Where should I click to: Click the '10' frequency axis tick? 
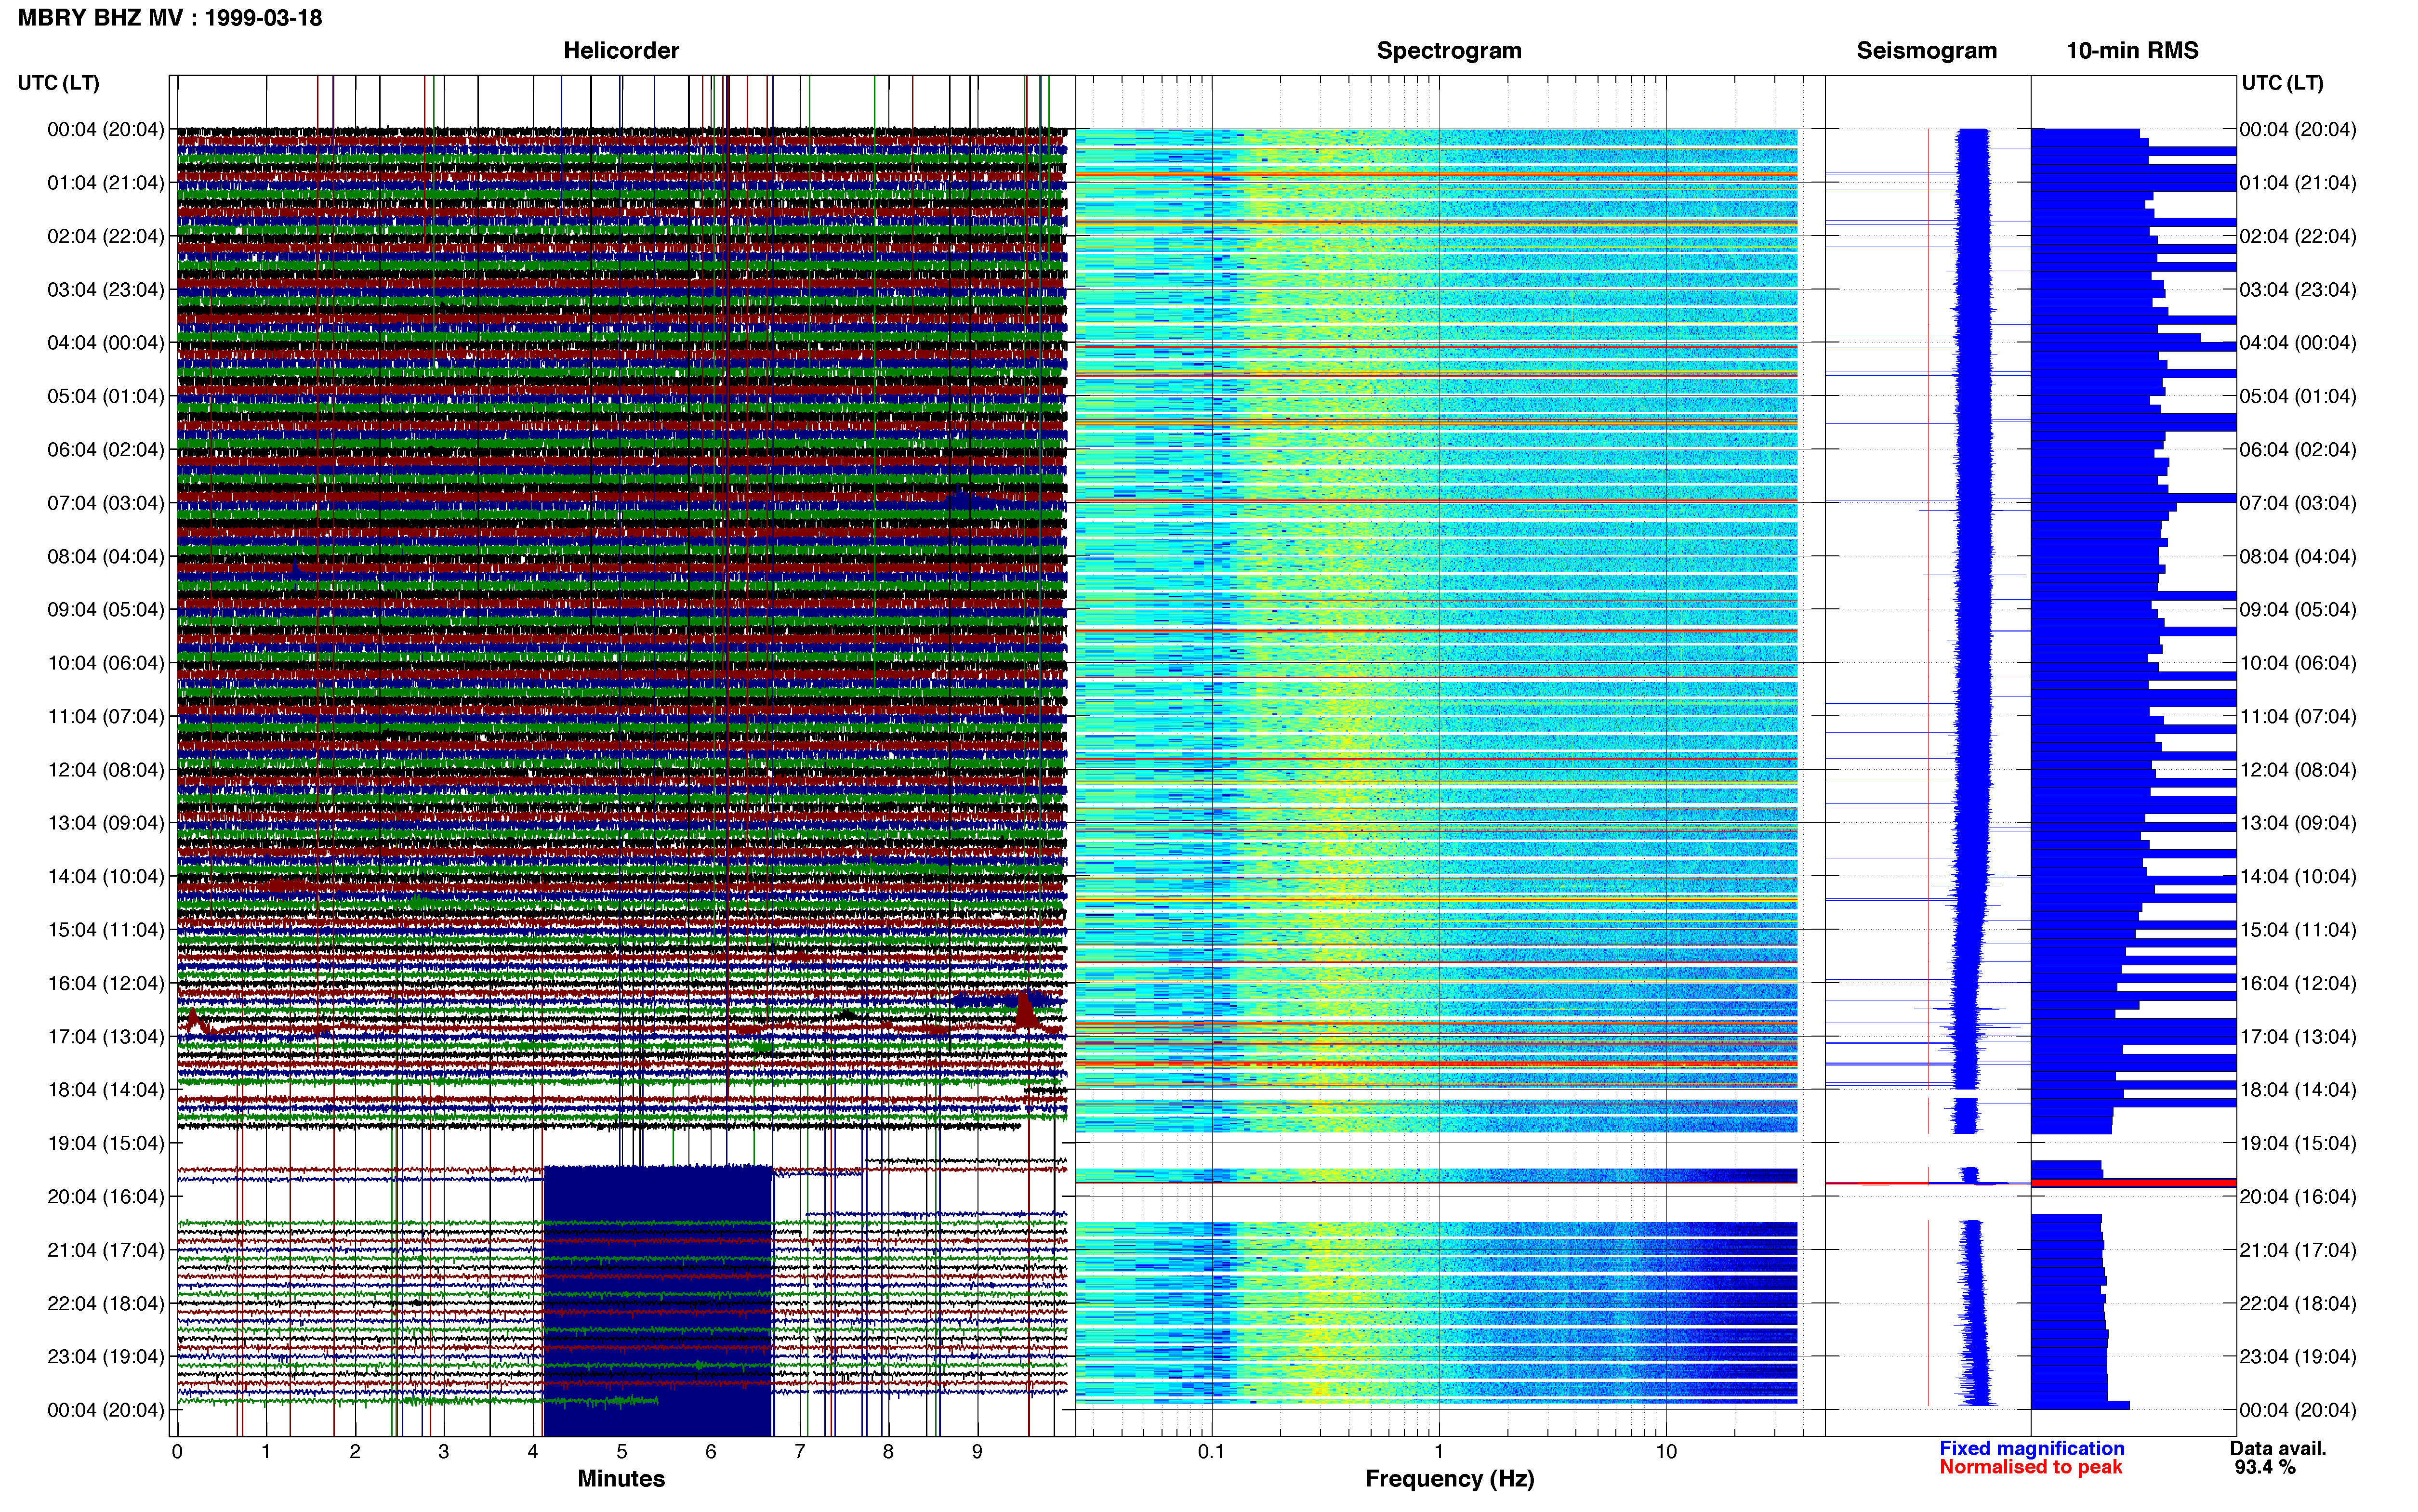1666,1452
